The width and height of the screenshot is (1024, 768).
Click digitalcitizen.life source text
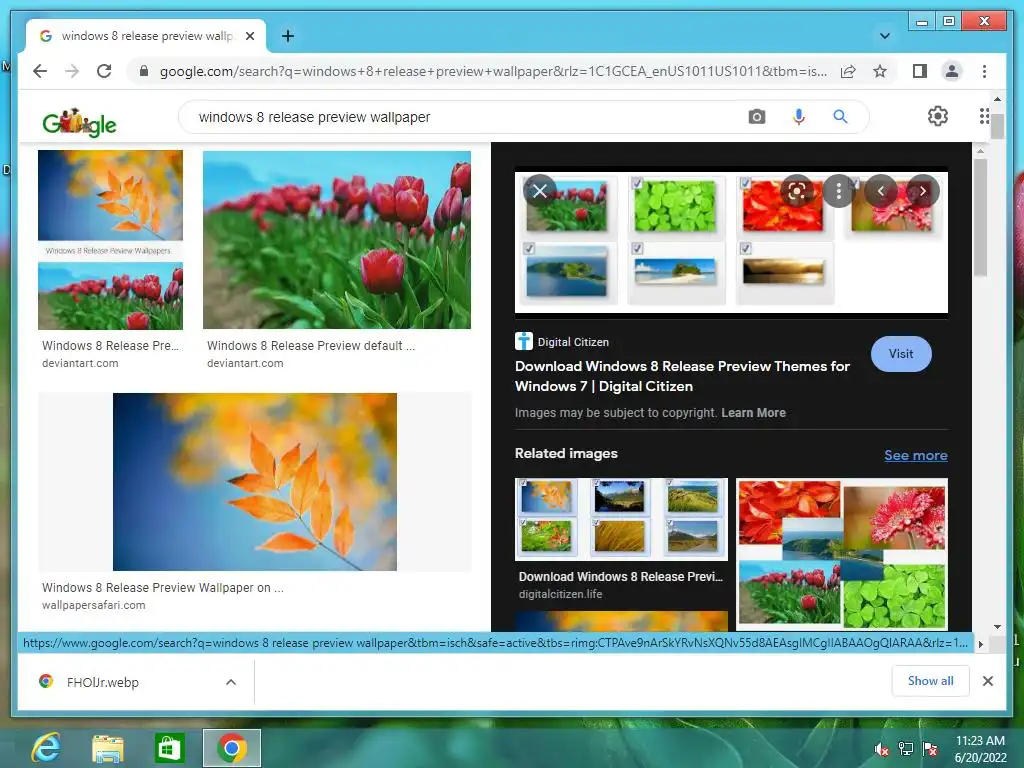[x=560, y=594]
